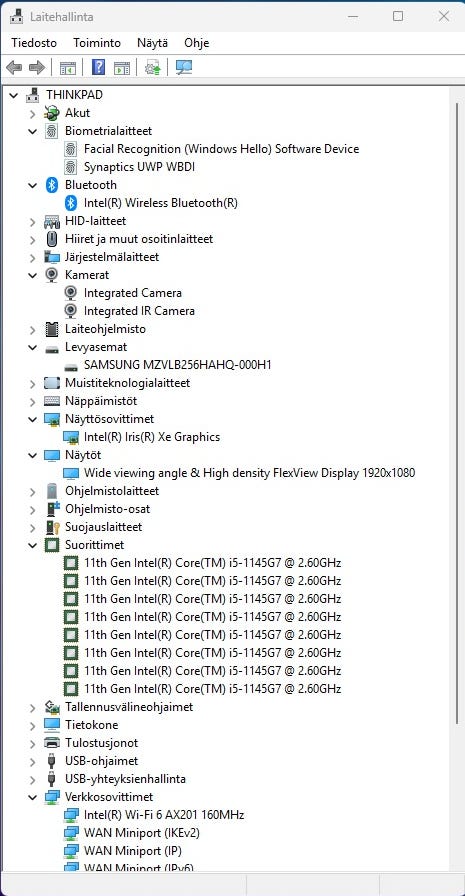Expand the Akut category
Image resolution: width=465 pixels, height=896 pixels.
click(x=33, y=113)
